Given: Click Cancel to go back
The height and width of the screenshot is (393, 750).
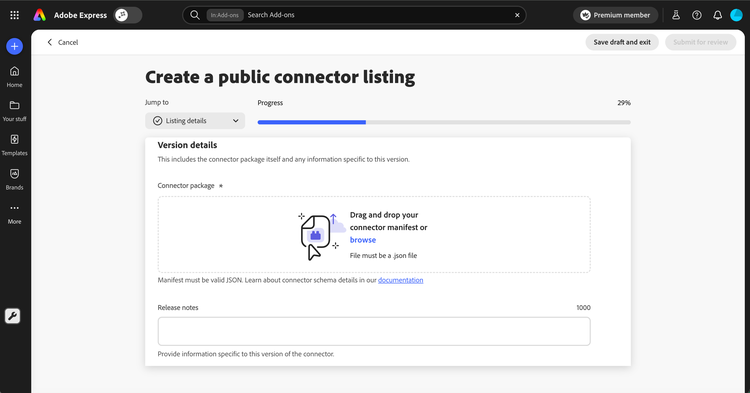Looking at the screenshot, I should [63, 43].
